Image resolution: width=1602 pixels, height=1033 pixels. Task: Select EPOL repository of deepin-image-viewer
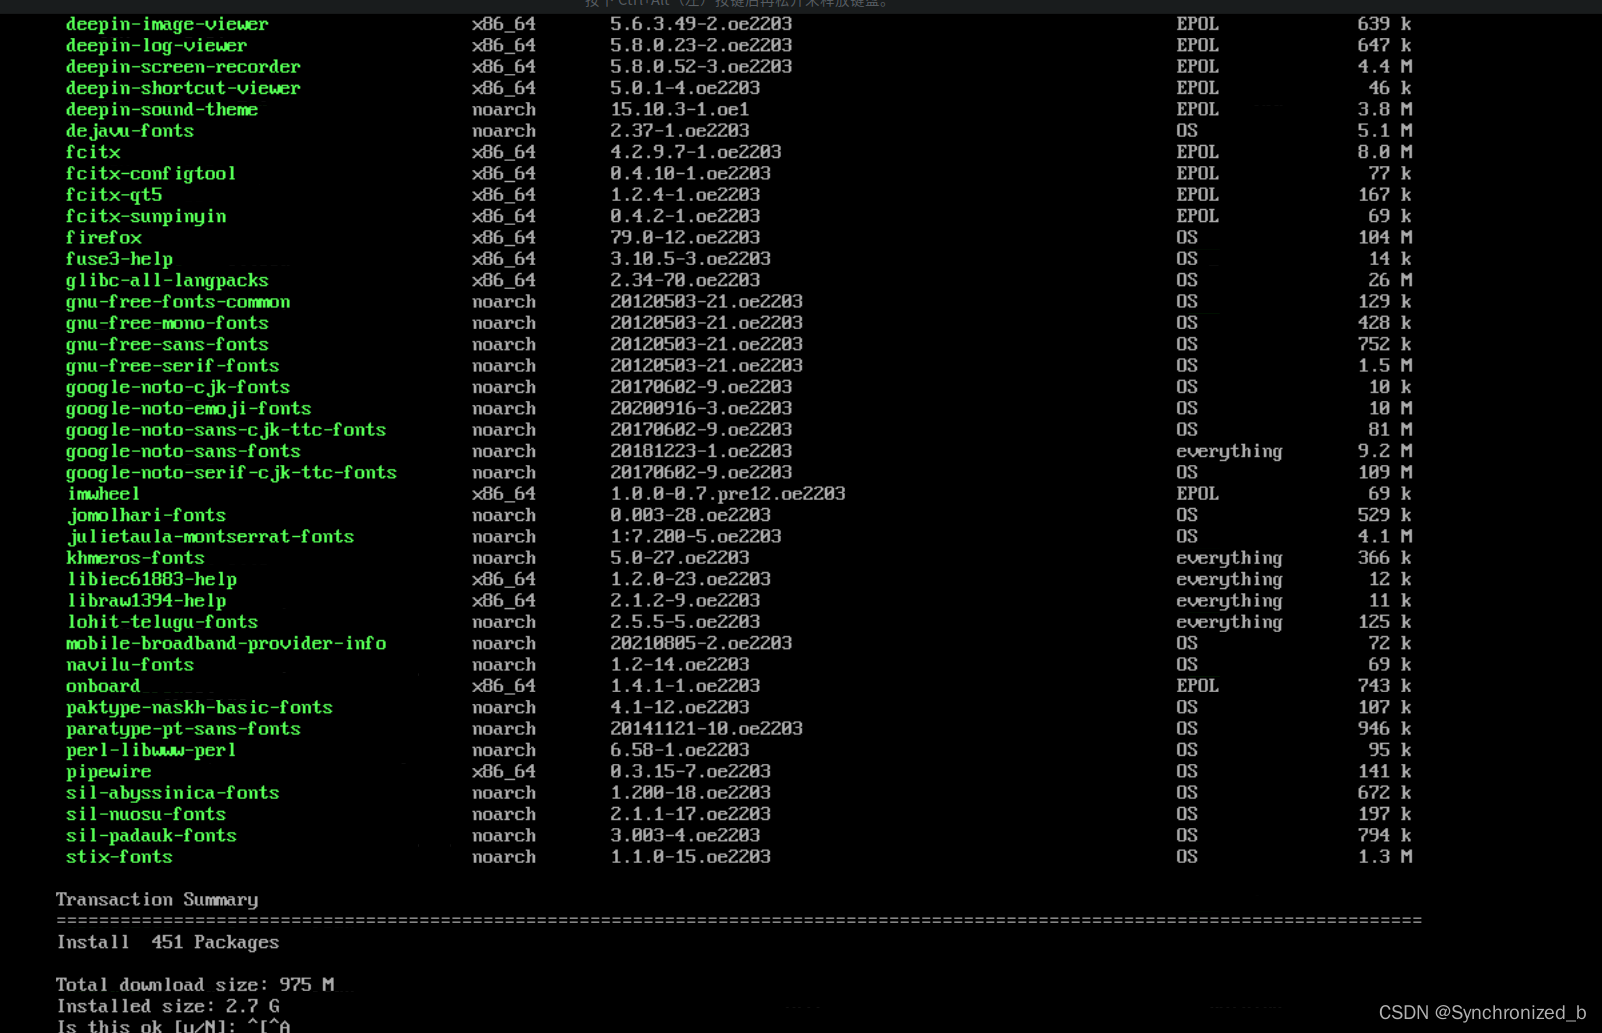click(1197, 24)
